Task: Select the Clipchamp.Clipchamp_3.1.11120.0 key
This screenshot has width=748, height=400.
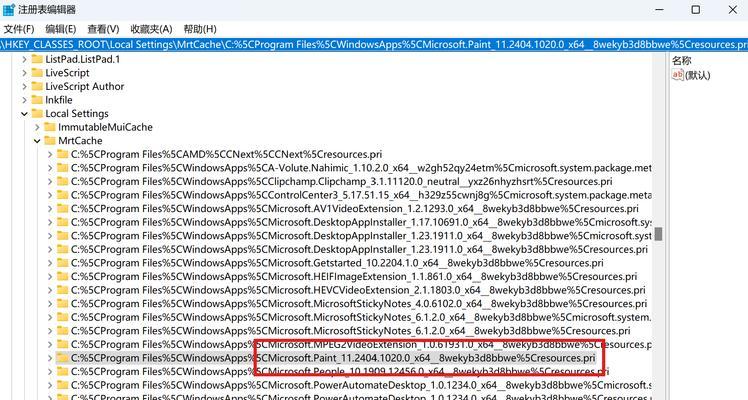Action: (342, 182)
